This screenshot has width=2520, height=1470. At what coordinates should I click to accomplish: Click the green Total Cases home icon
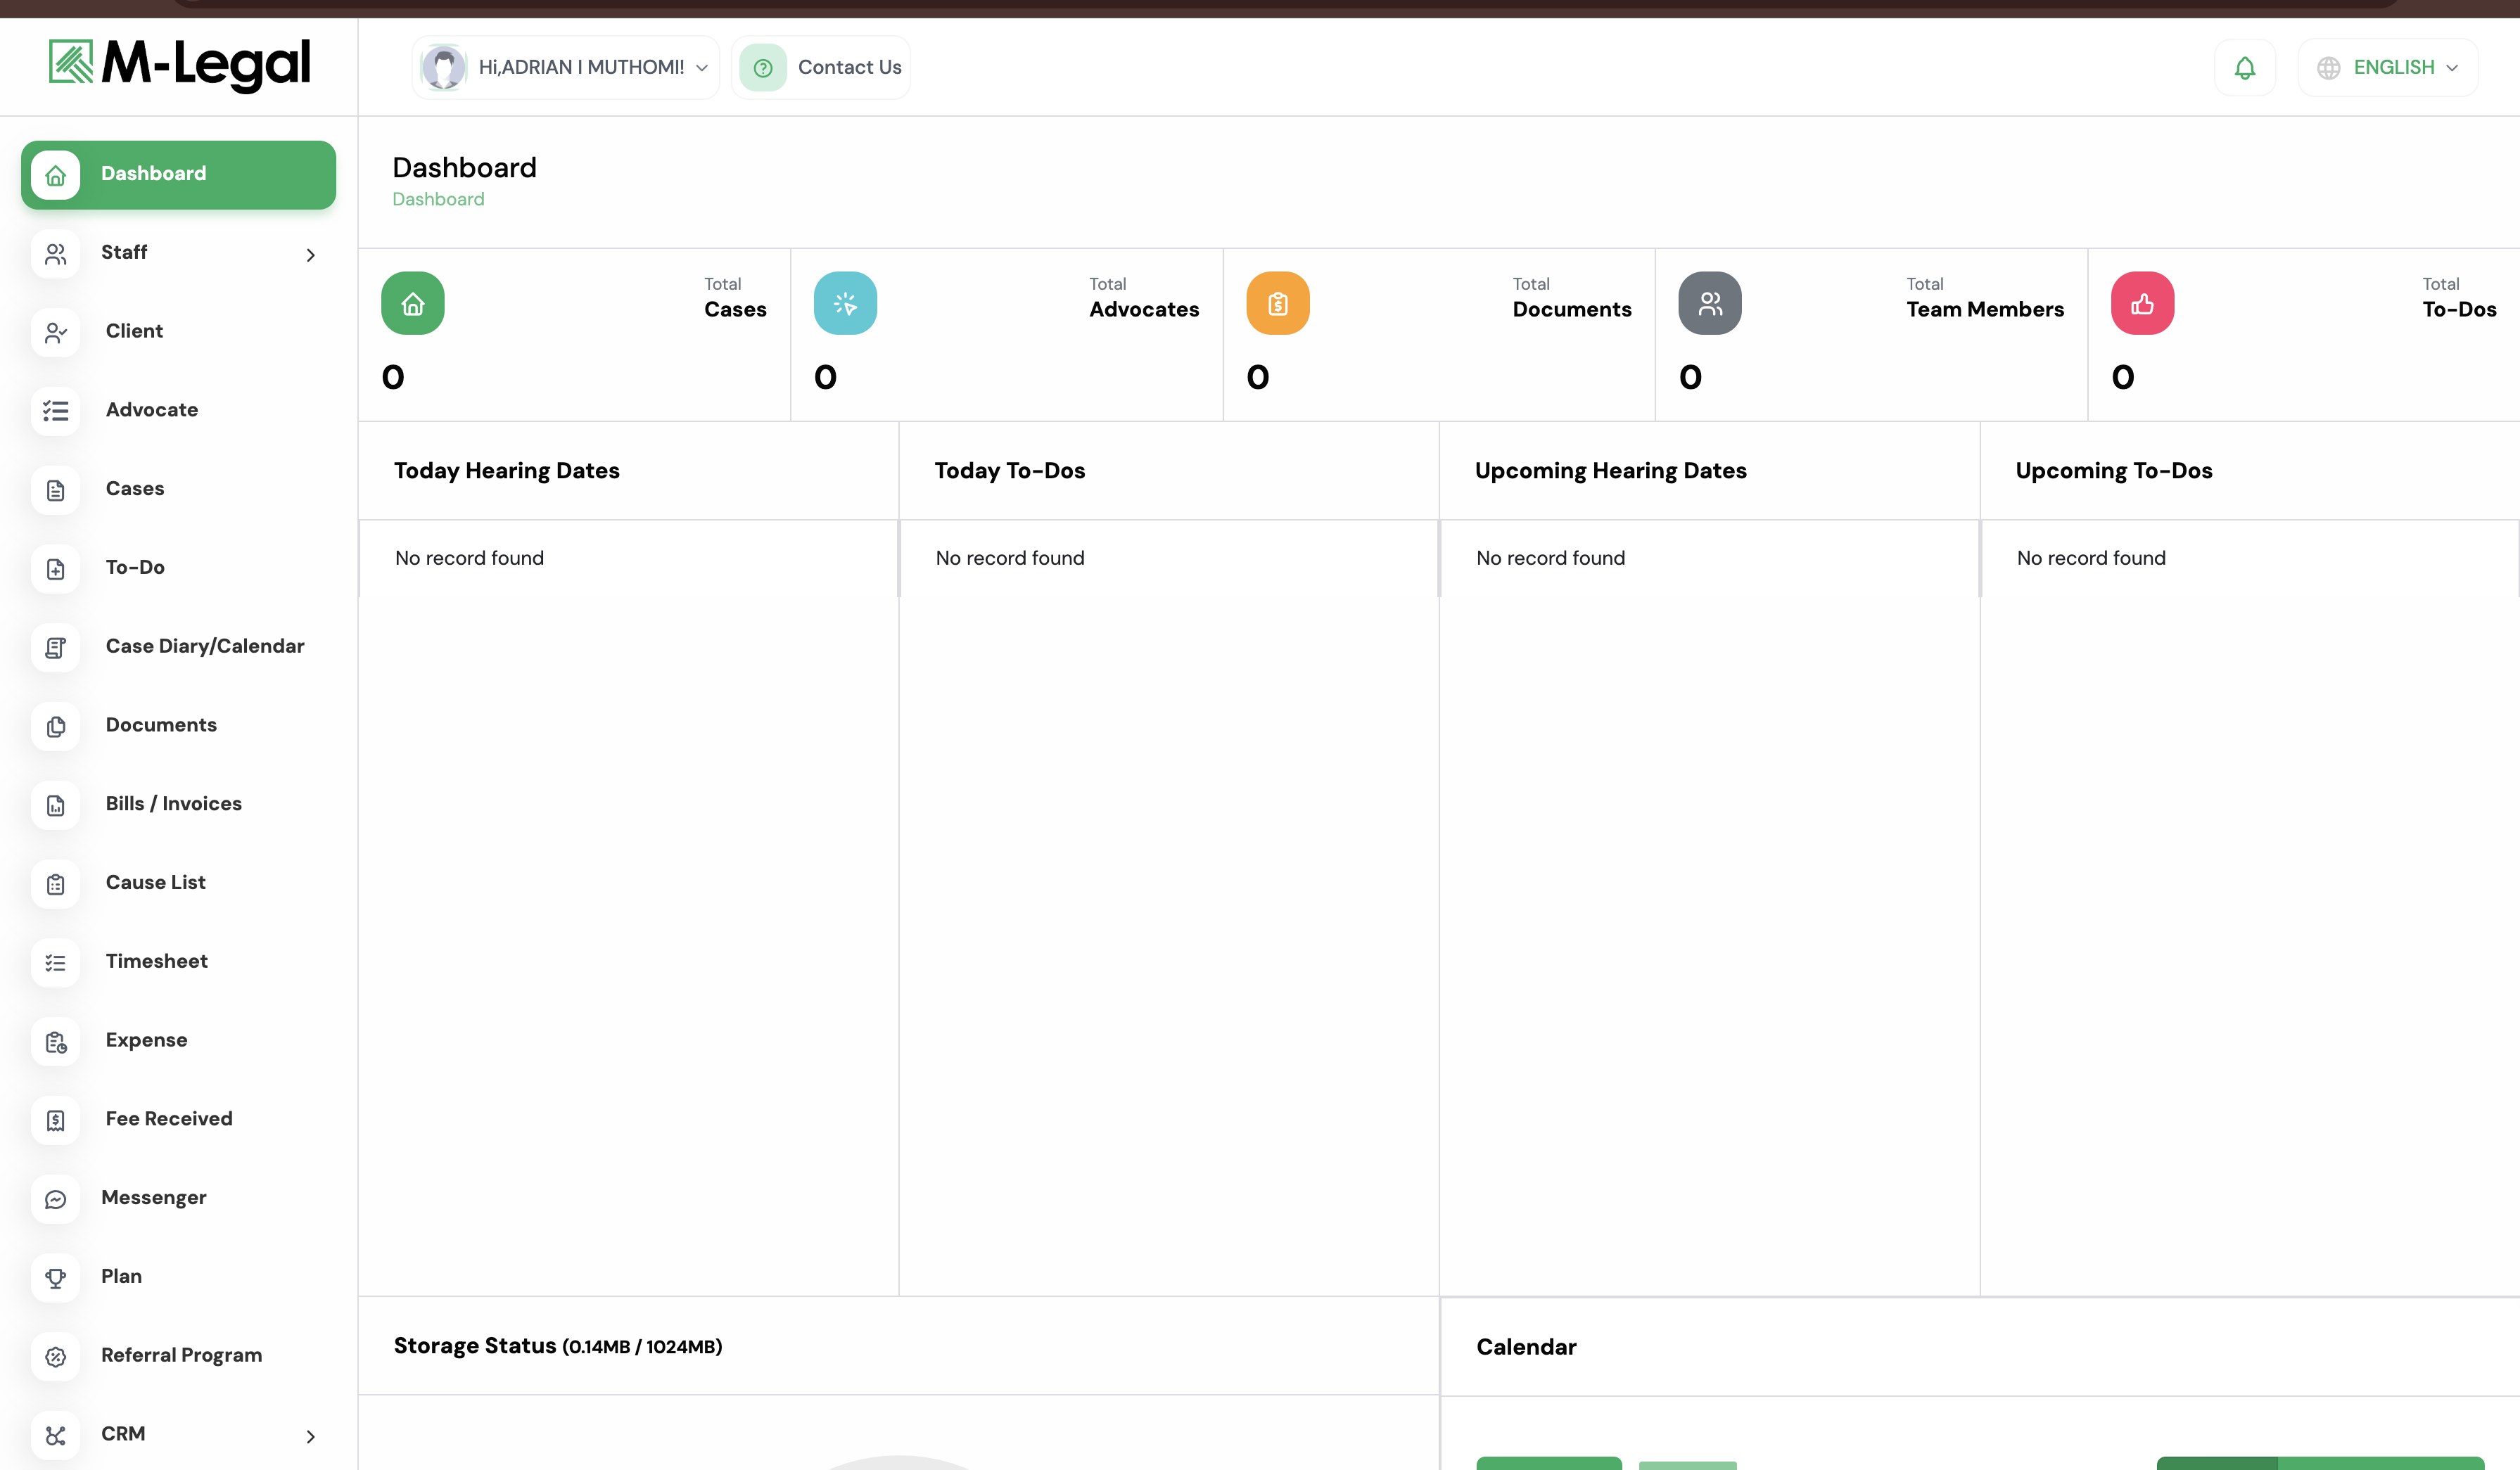pos(412,303)
